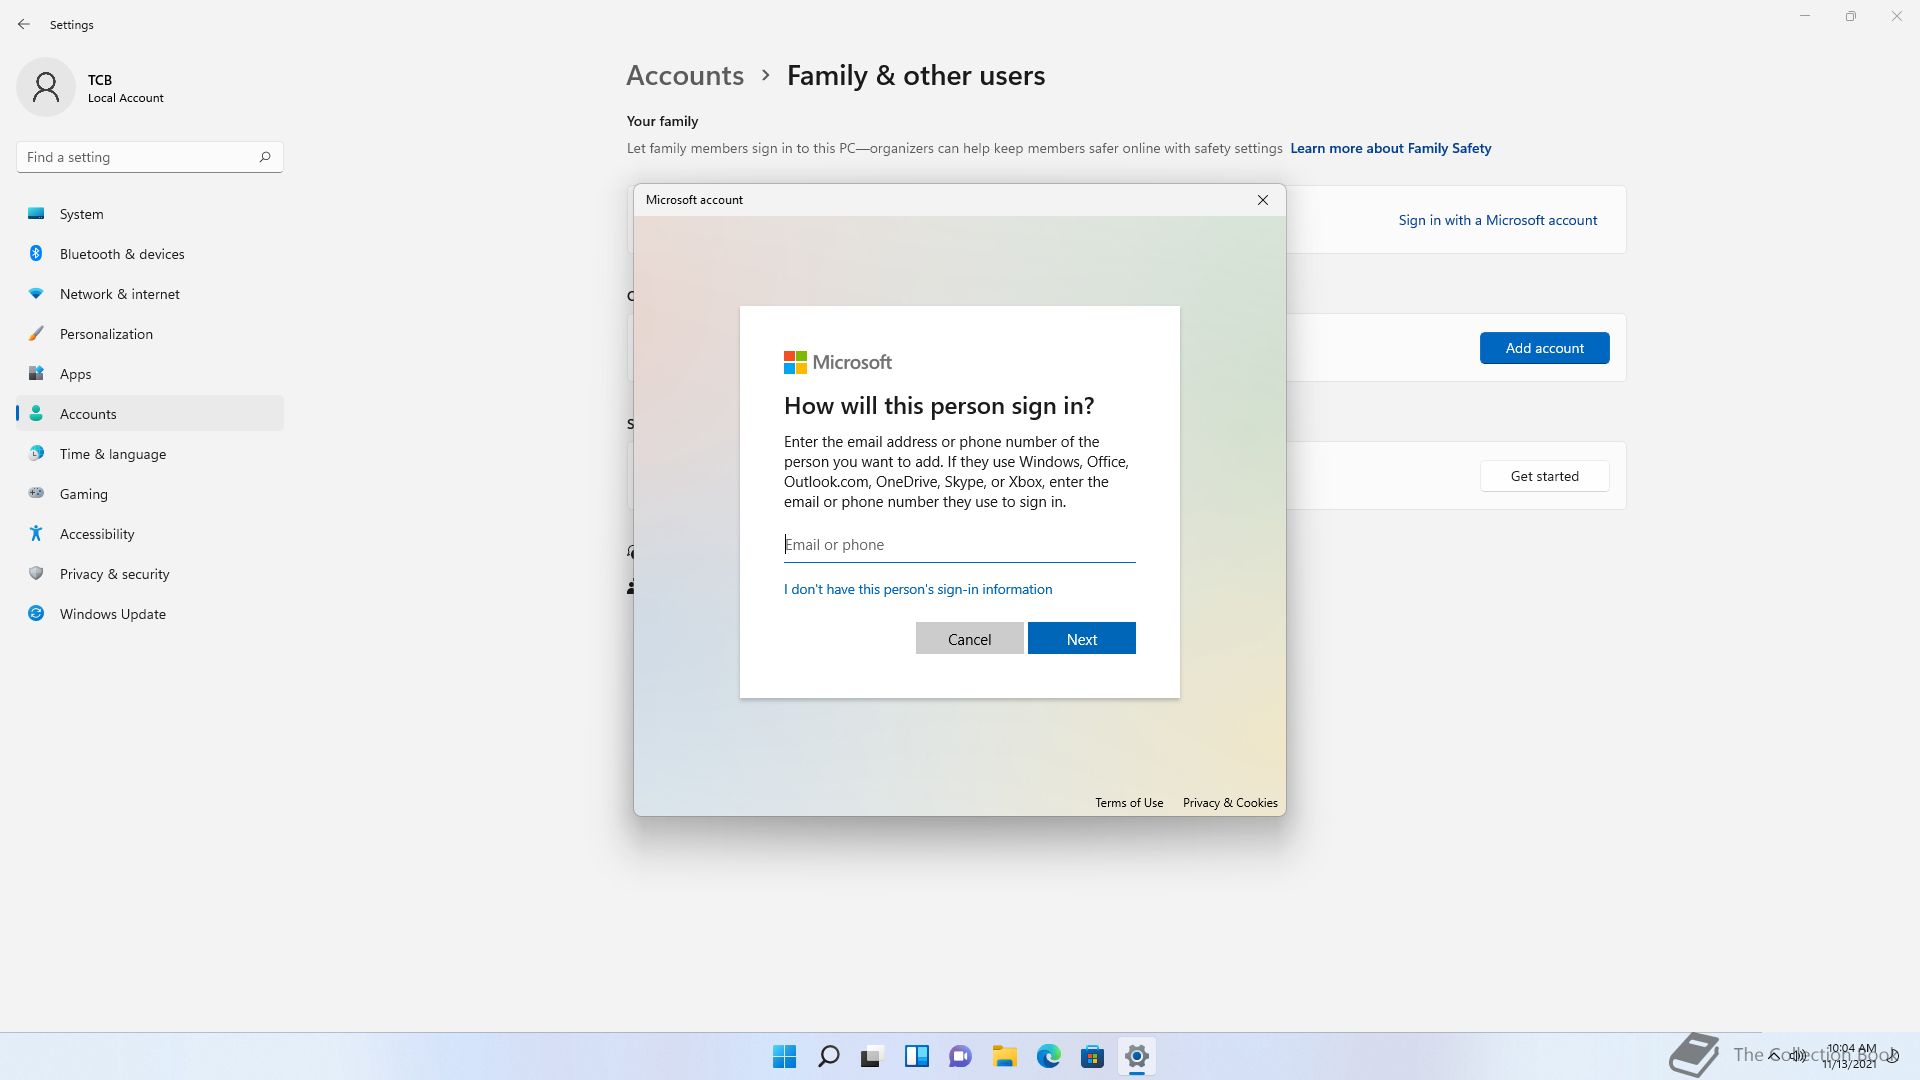Click the Apps icon in sidebar
Screen dimensions: 1920x1080
[36, 373]
